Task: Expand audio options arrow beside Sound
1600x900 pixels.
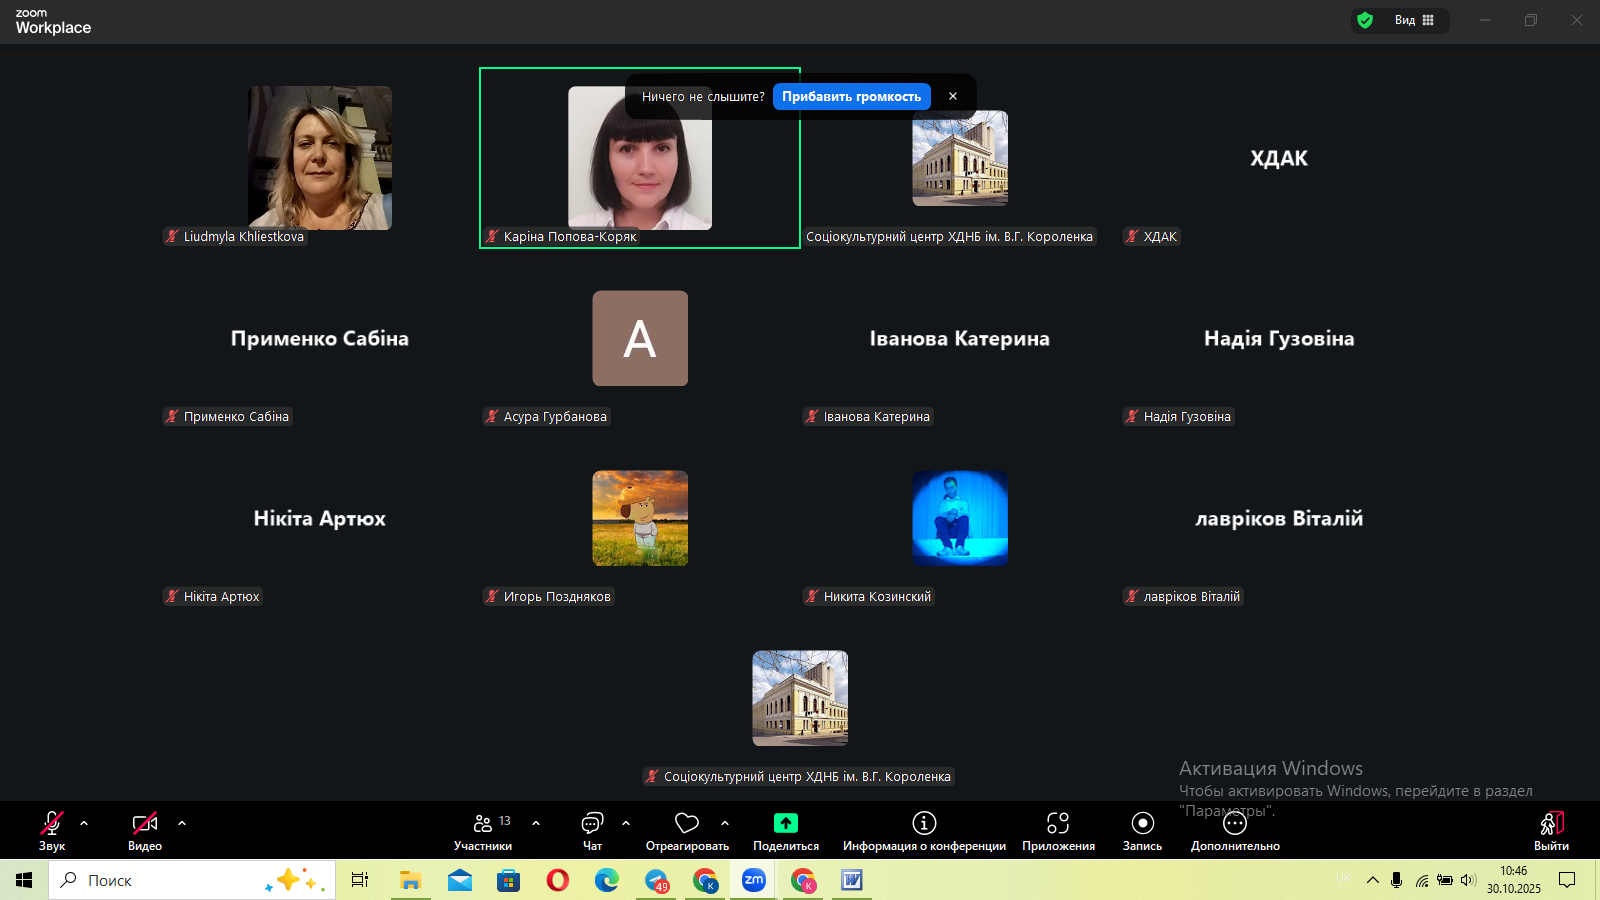Action: pos(84,823)
